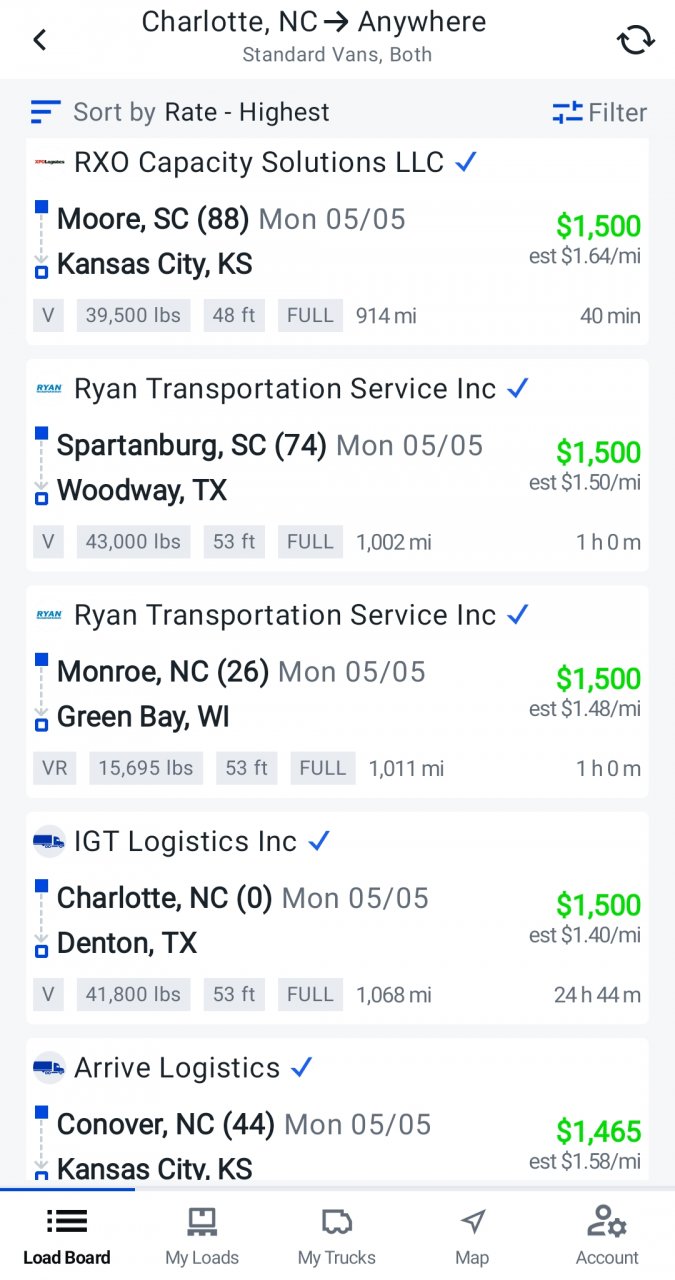Tap the sort lines icon
The height and width of the screenshot is (1280, 675).
click(x=46, y=112)
